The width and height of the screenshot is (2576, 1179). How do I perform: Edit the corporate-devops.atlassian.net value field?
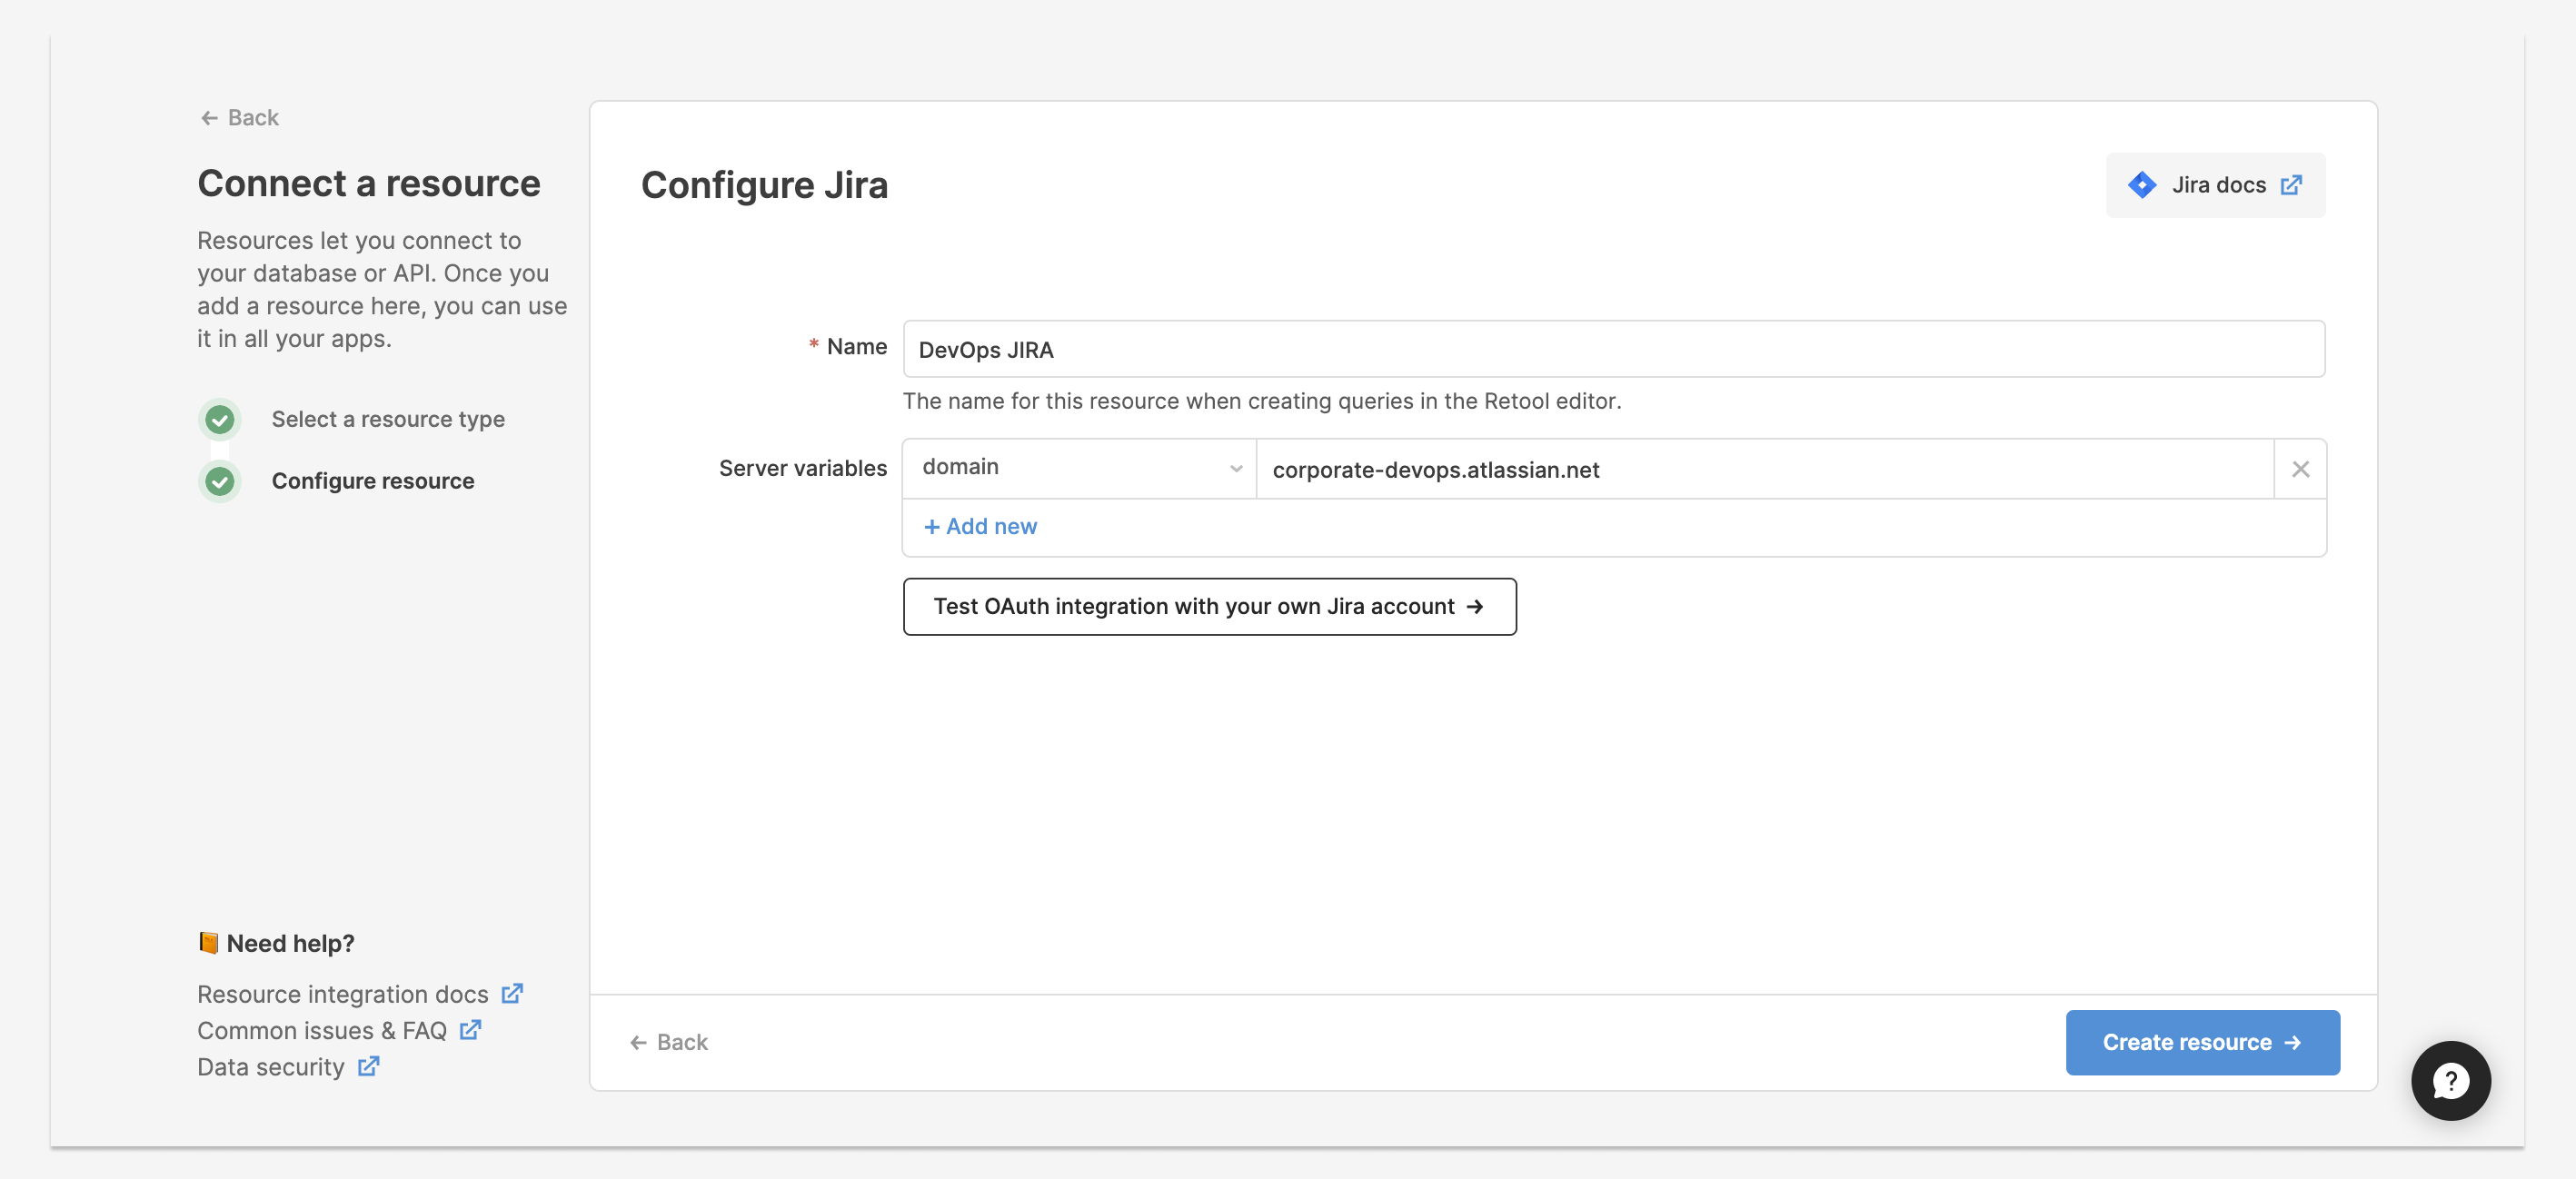[1765, 469]
